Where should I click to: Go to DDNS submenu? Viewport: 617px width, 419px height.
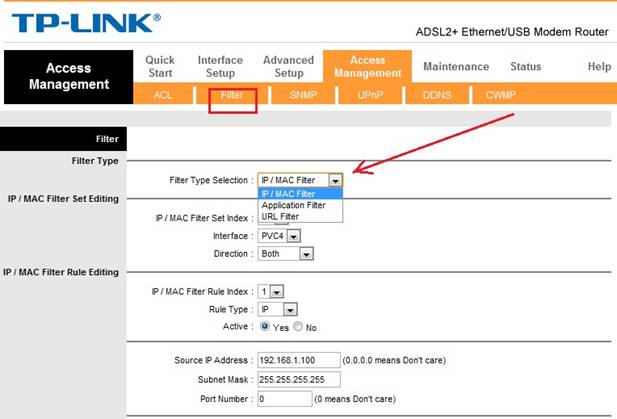[437, 94]
